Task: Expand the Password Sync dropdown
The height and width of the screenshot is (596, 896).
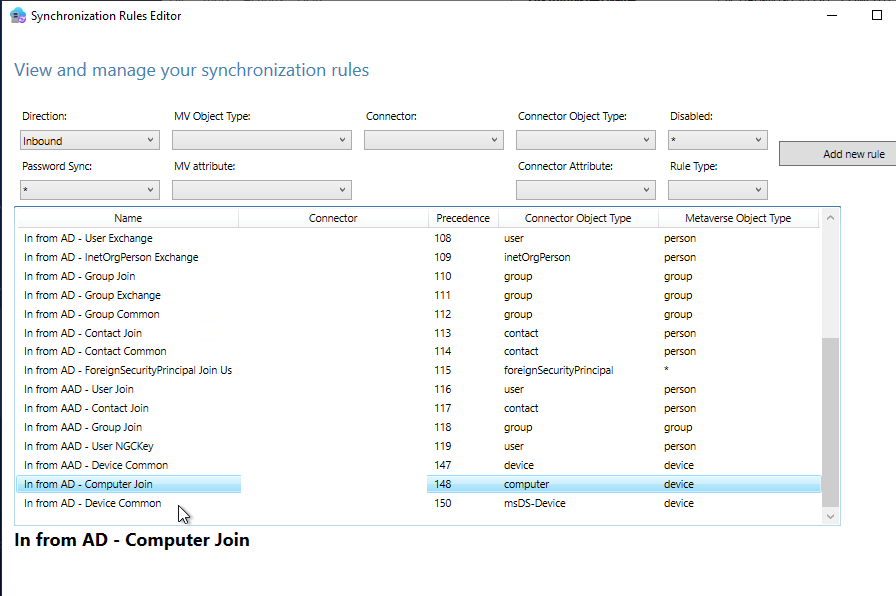Action: point(89,189)
